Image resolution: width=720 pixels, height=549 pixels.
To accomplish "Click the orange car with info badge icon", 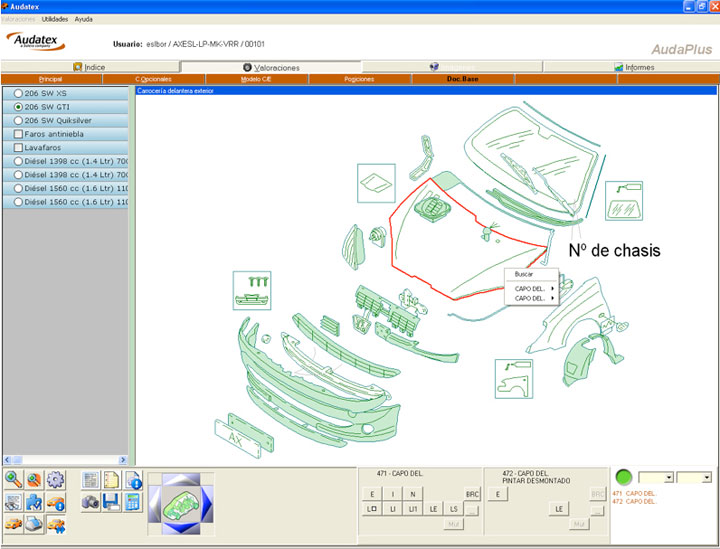I will click(55, 502).
